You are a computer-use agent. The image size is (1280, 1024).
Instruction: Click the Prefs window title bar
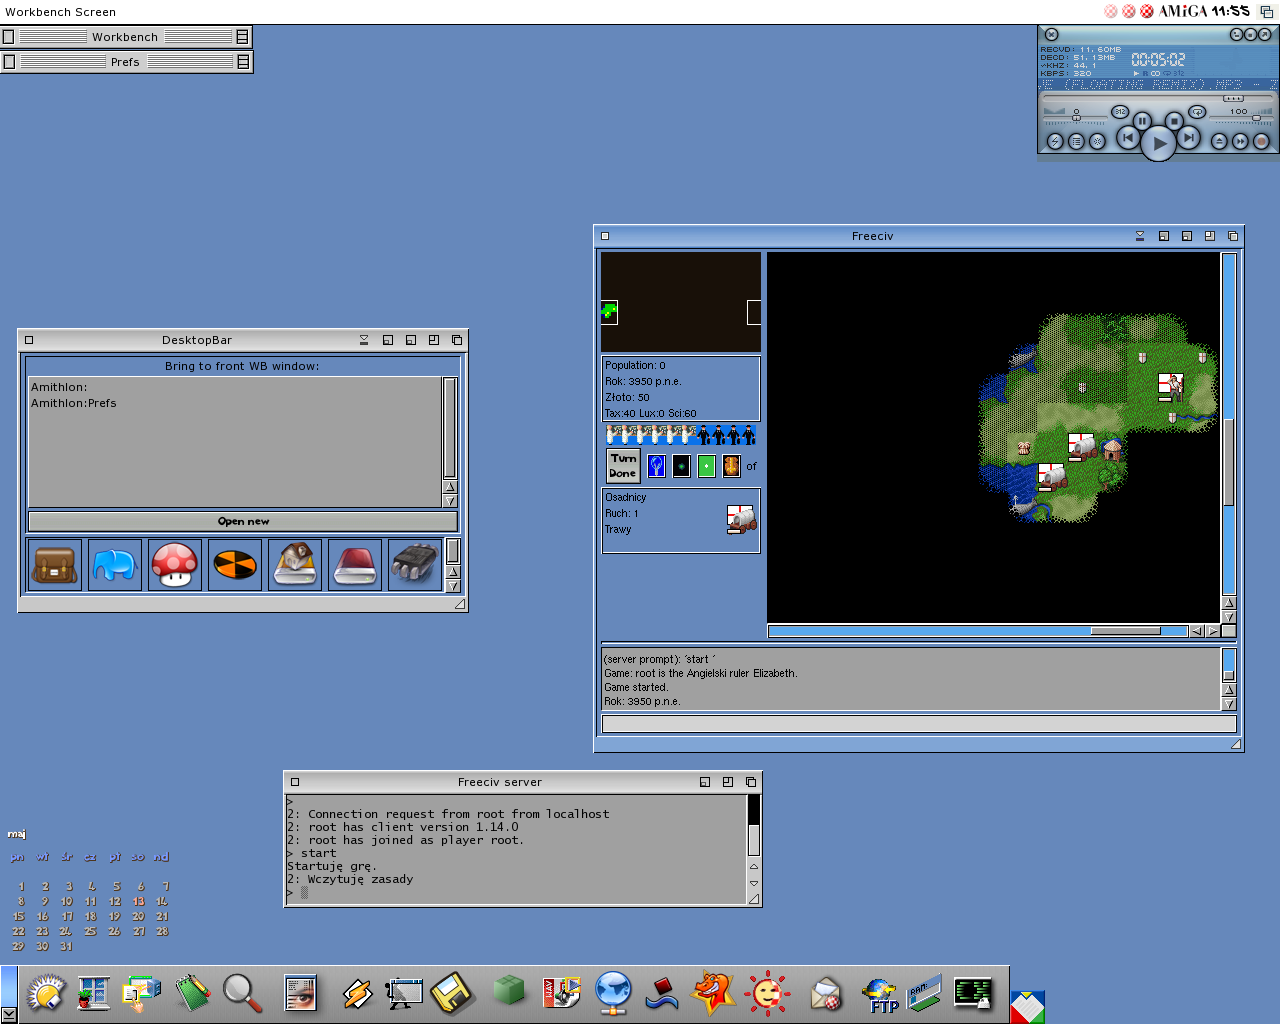pos(125,62)
